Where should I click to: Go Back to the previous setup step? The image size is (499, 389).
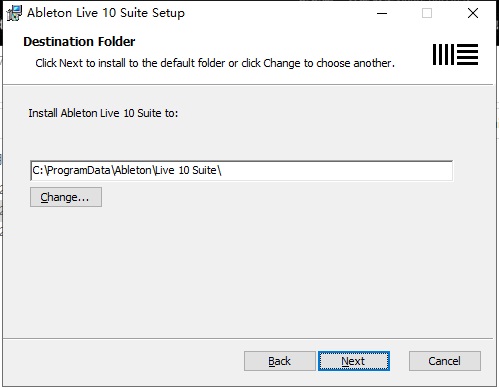point(280,361)
